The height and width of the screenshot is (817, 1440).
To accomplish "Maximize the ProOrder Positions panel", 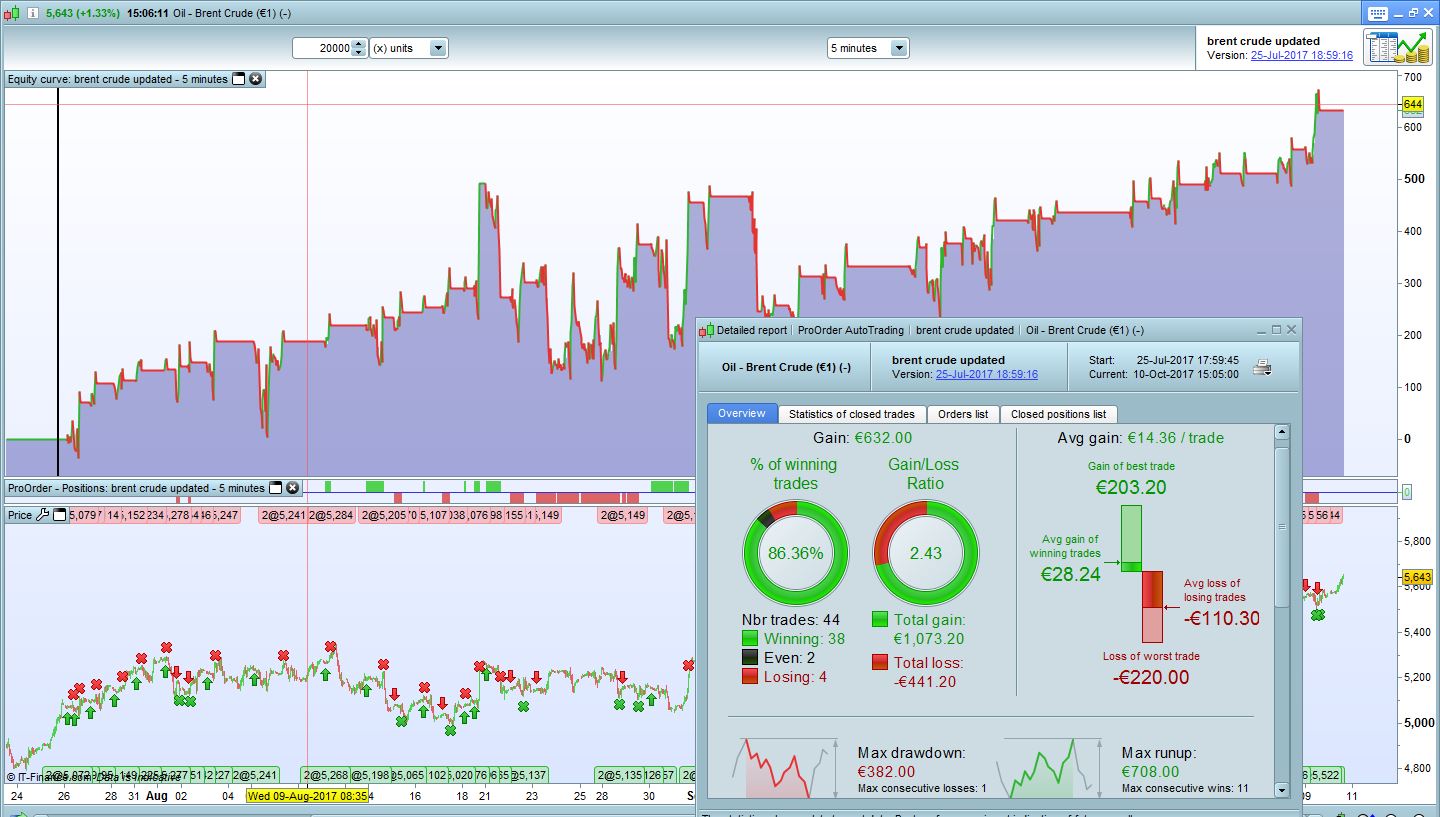I will pyautogui.click(x=276, y=488).
